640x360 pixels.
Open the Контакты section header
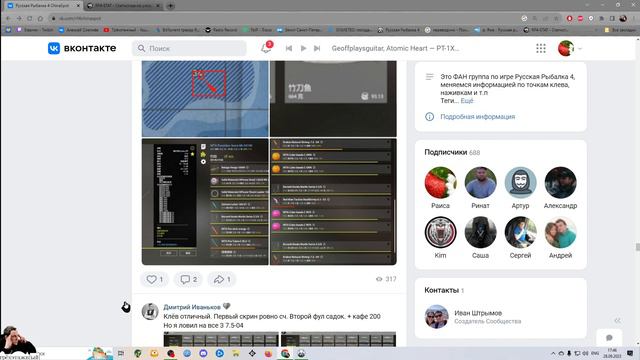pyautogui.click(x=444, y=290)
